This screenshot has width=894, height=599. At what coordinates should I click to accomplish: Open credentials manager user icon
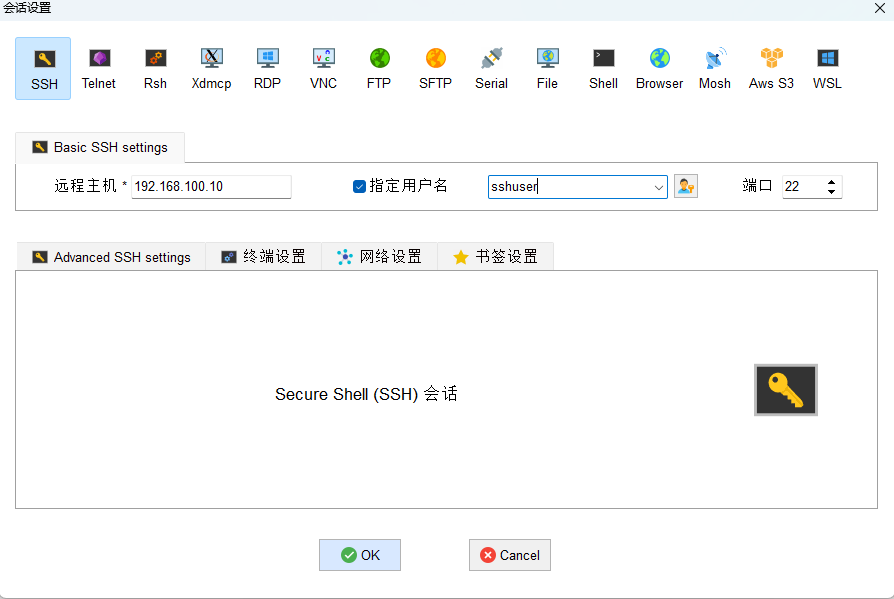tap(686, 186)
